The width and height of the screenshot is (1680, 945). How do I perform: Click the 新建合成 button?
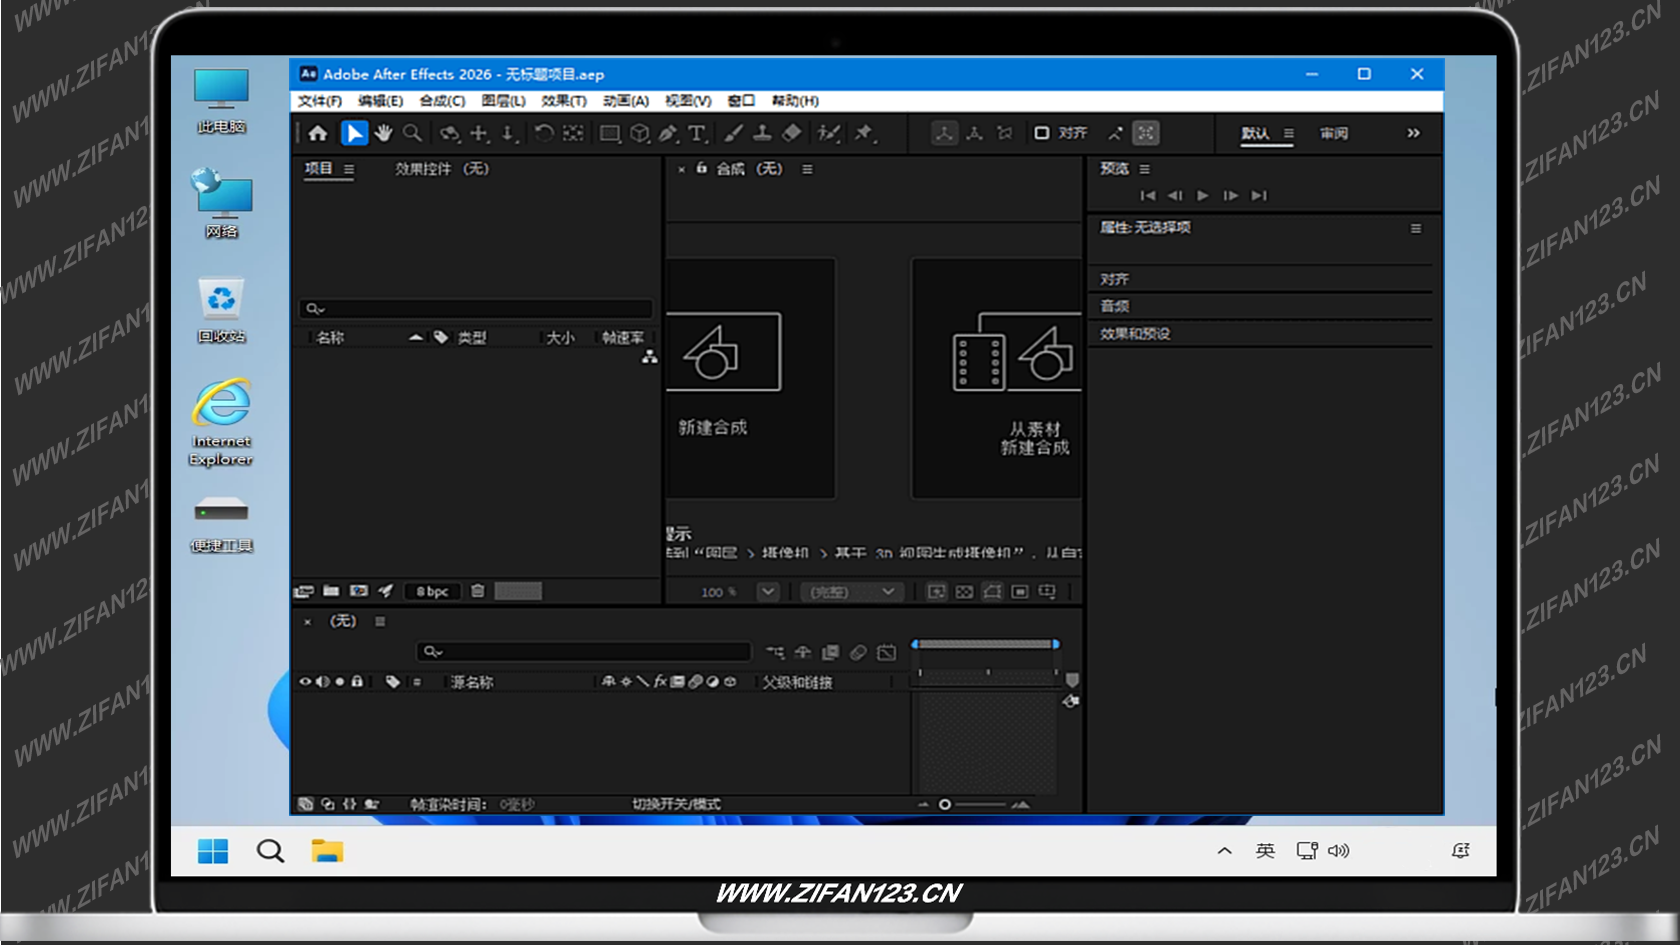[750, 378]
